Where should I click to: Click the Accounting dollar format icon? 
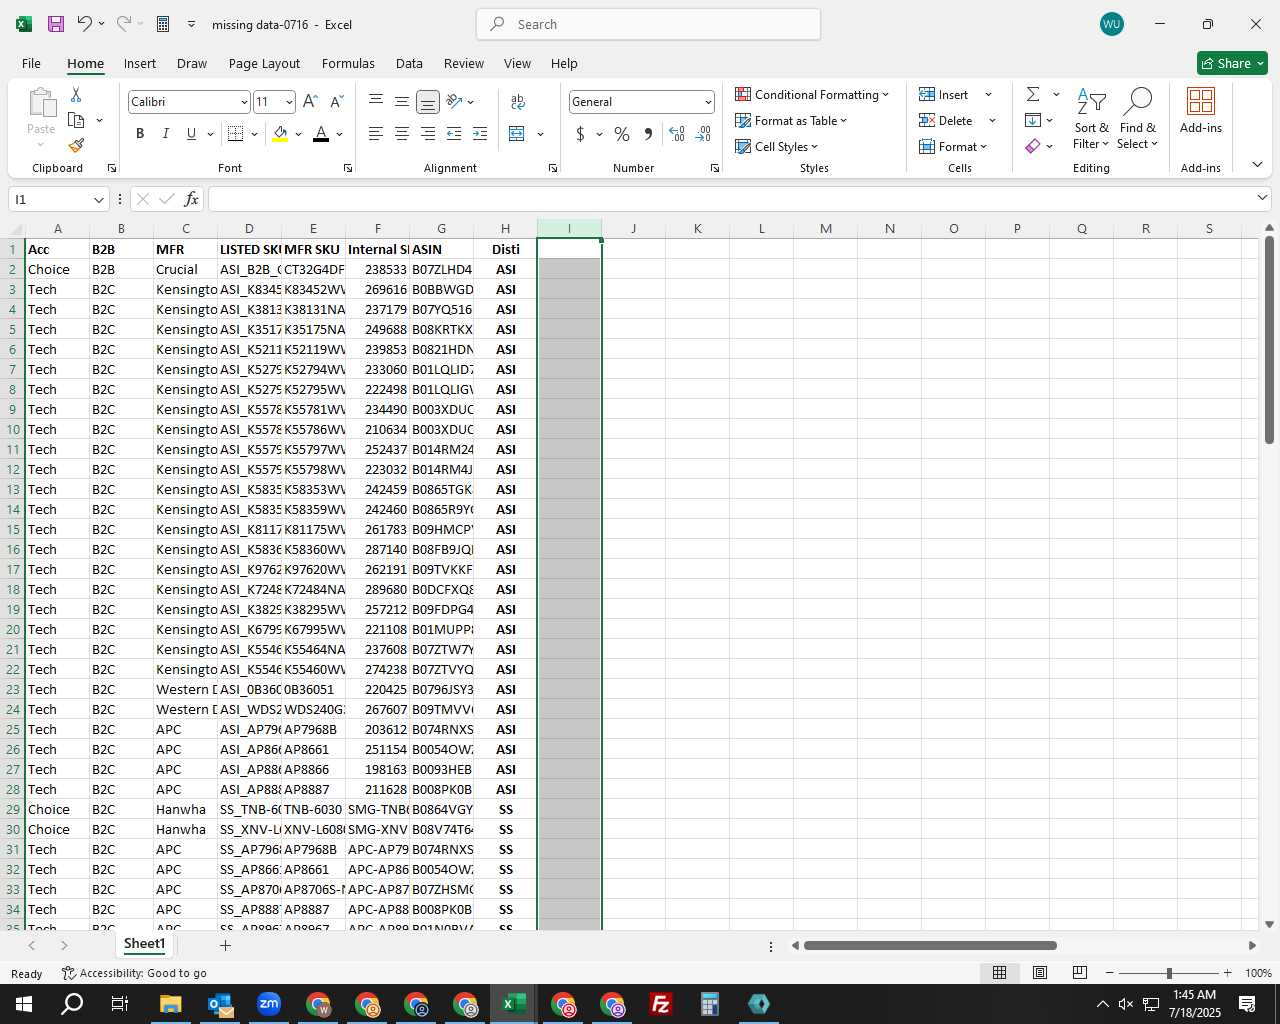580,134
